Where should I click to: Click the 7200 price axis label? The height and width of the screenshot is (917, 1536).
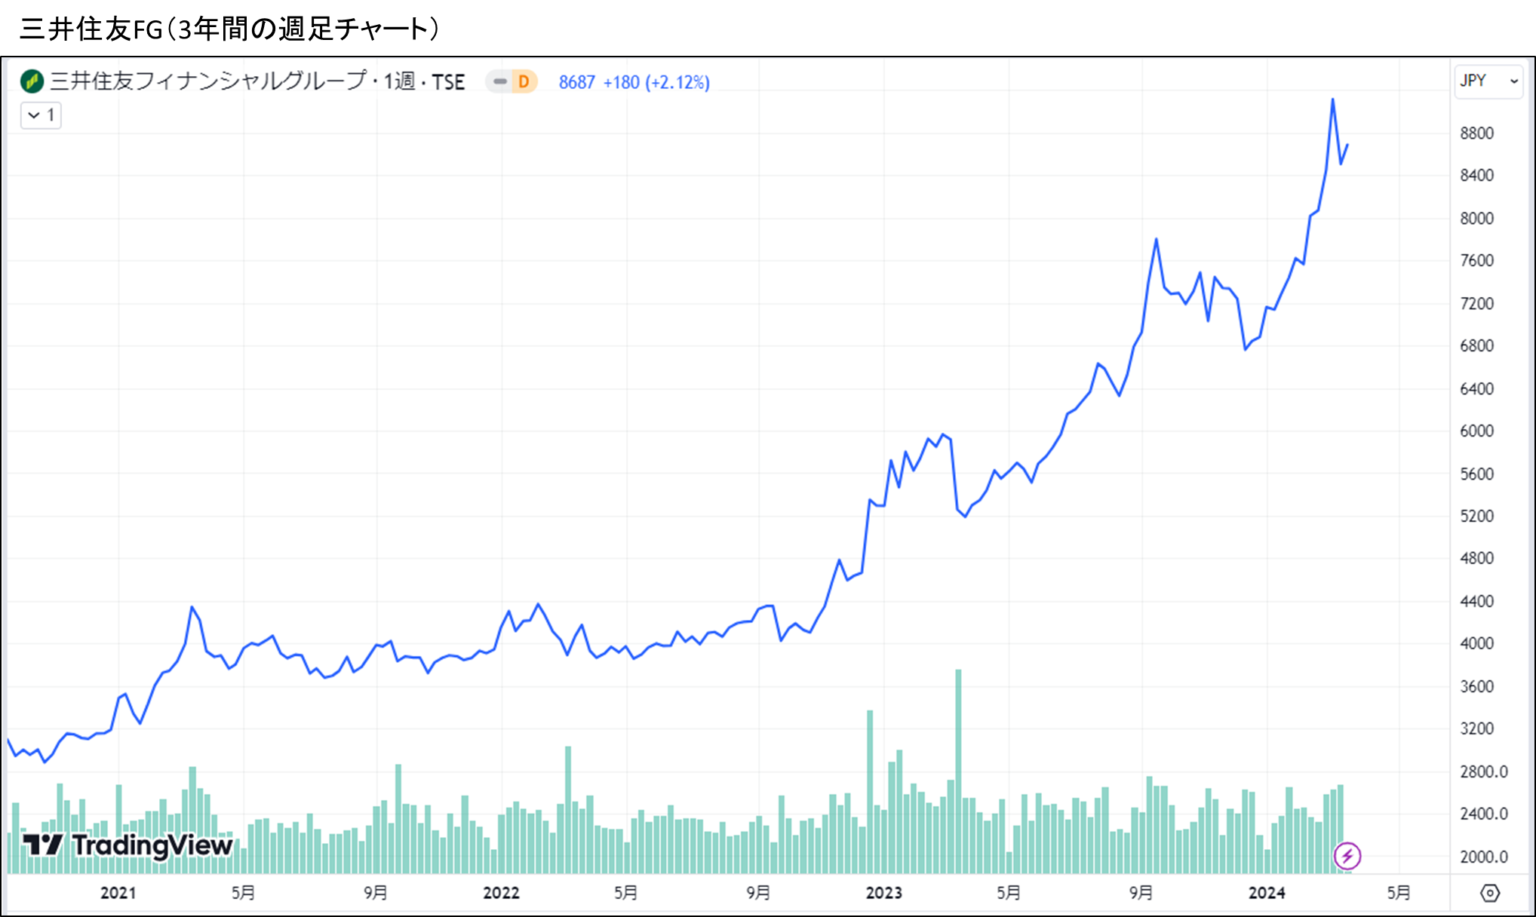[x=1477, y=303]
